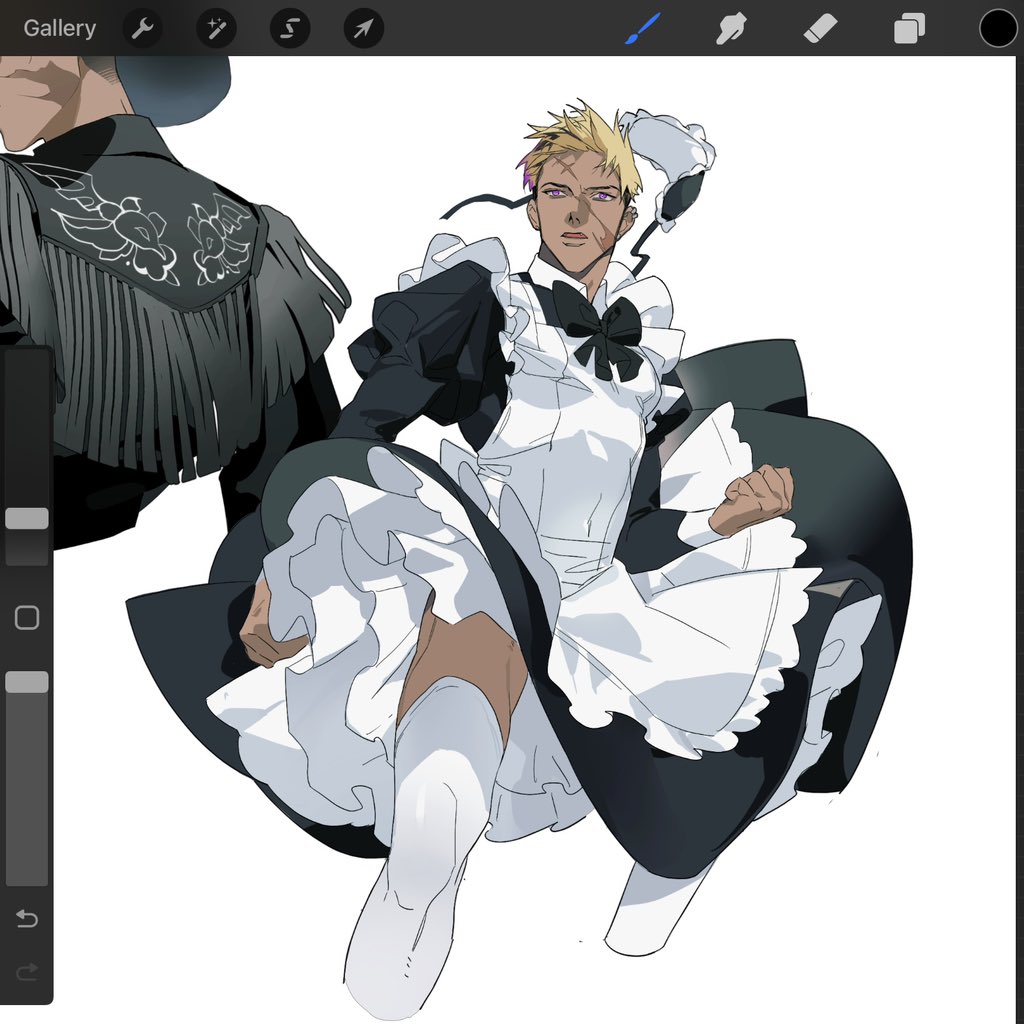
Task: Click the brush opacity slider handle
Action: click(27, 682)
